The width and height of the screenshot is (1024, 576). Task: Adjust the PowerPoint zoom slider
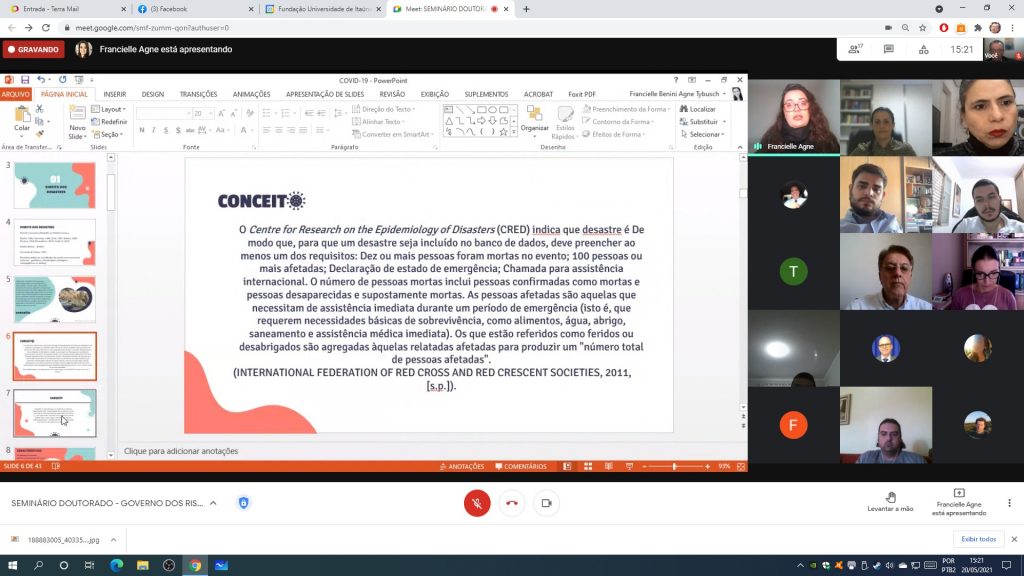pyautogui.click(x=674, y=466)
